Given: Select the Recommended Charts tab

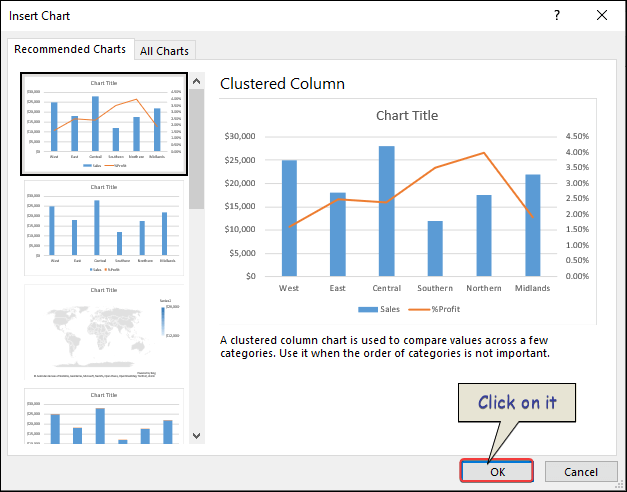Looking at the screenshot, I should click(70, 49).
